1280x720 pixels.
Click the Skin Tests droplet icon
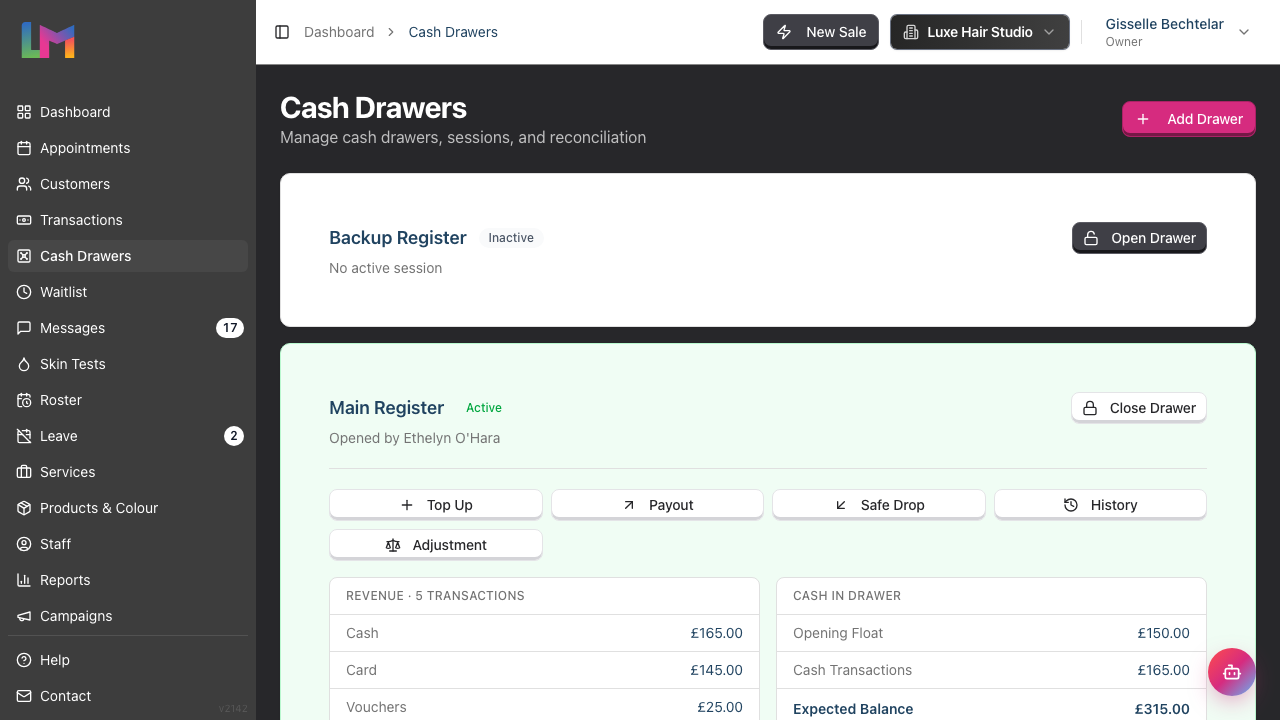(24, 364)
